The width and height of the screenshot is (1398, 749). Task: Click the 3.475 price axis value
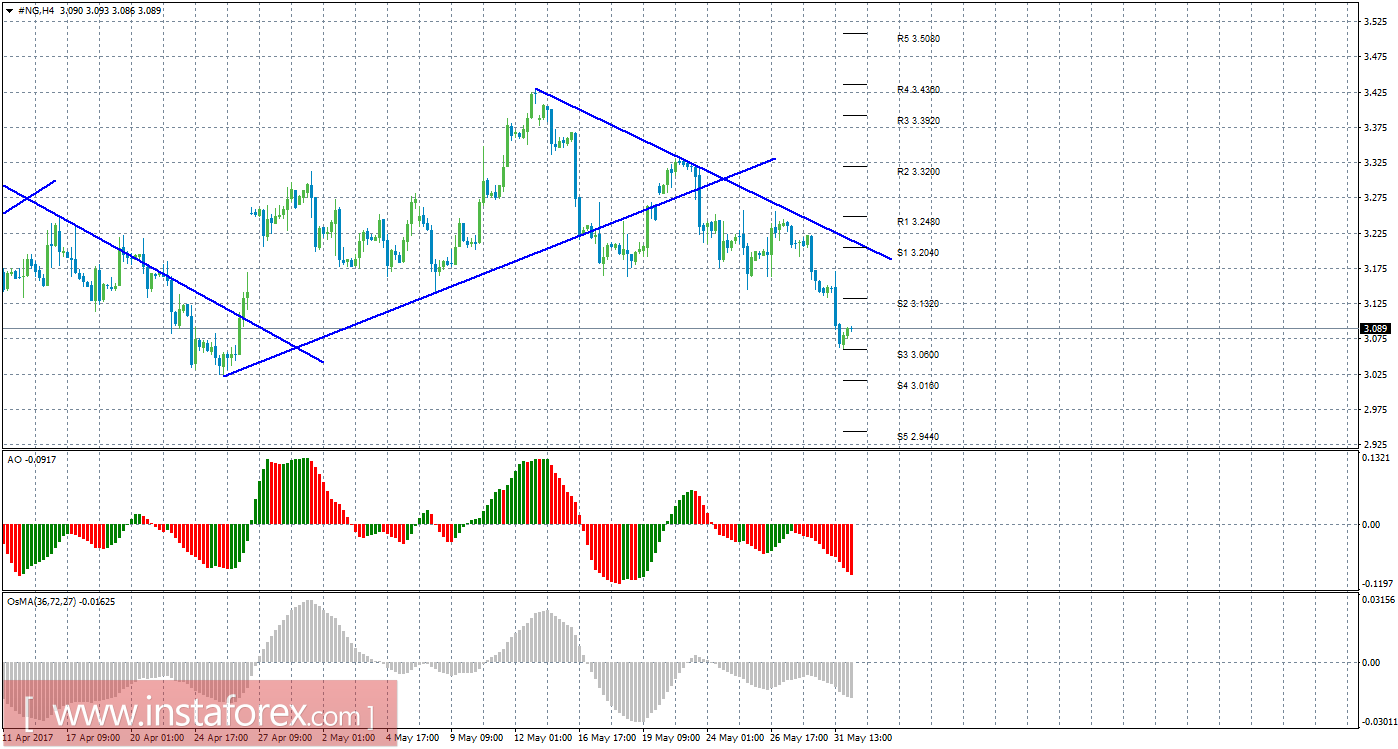click(x=1374, y=57)
